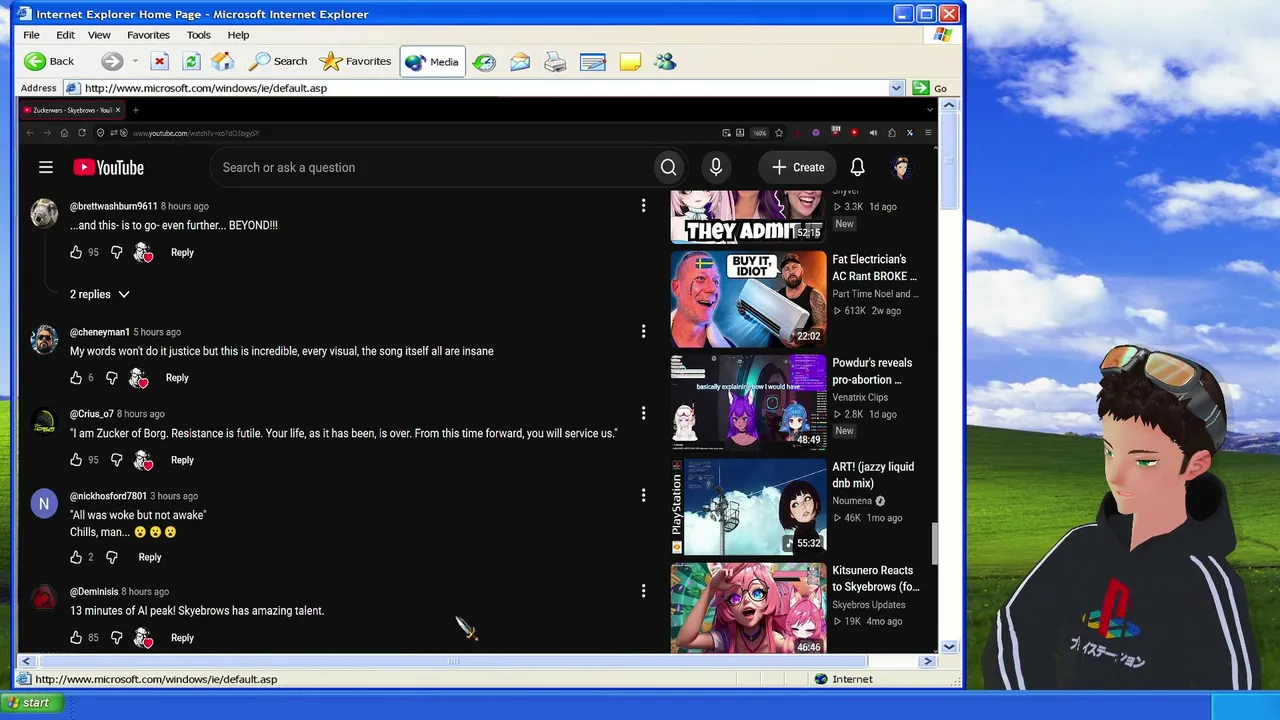
Task: Like the comment by @cheneyman1
Action: 76,378
